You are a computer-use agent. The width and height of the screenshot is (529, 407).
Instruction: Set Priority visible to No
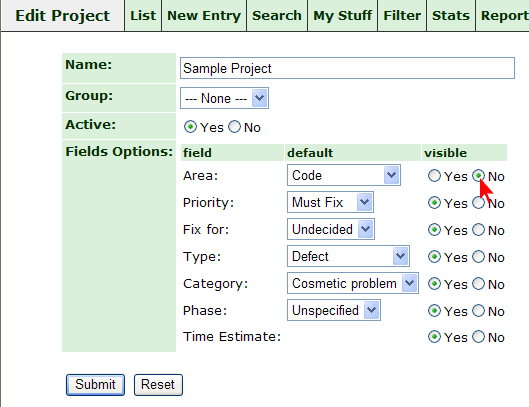point(478,203)
